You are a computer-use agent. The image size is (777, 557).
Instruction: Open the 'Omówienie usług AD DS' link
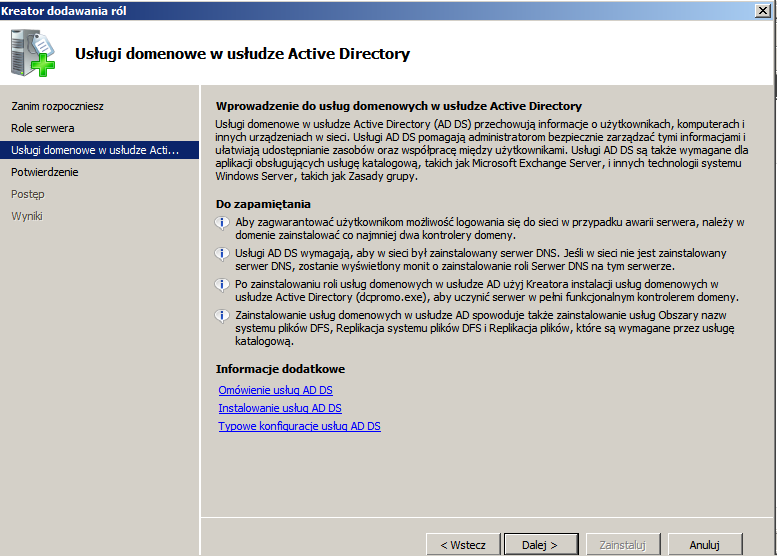click(x=276, y=390)
